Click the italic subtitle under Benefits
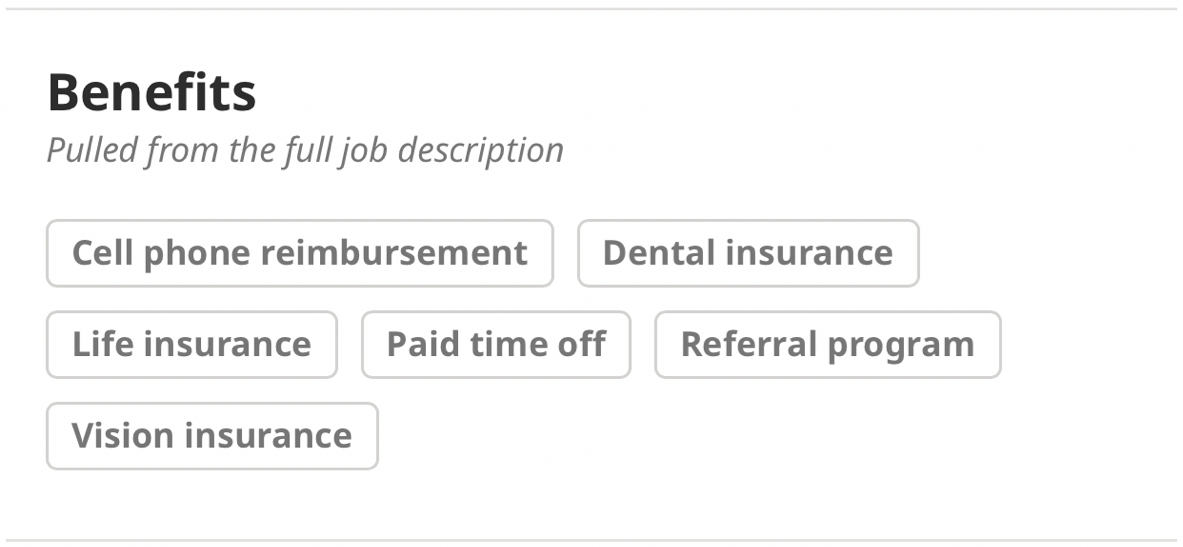 click(305, 150)
